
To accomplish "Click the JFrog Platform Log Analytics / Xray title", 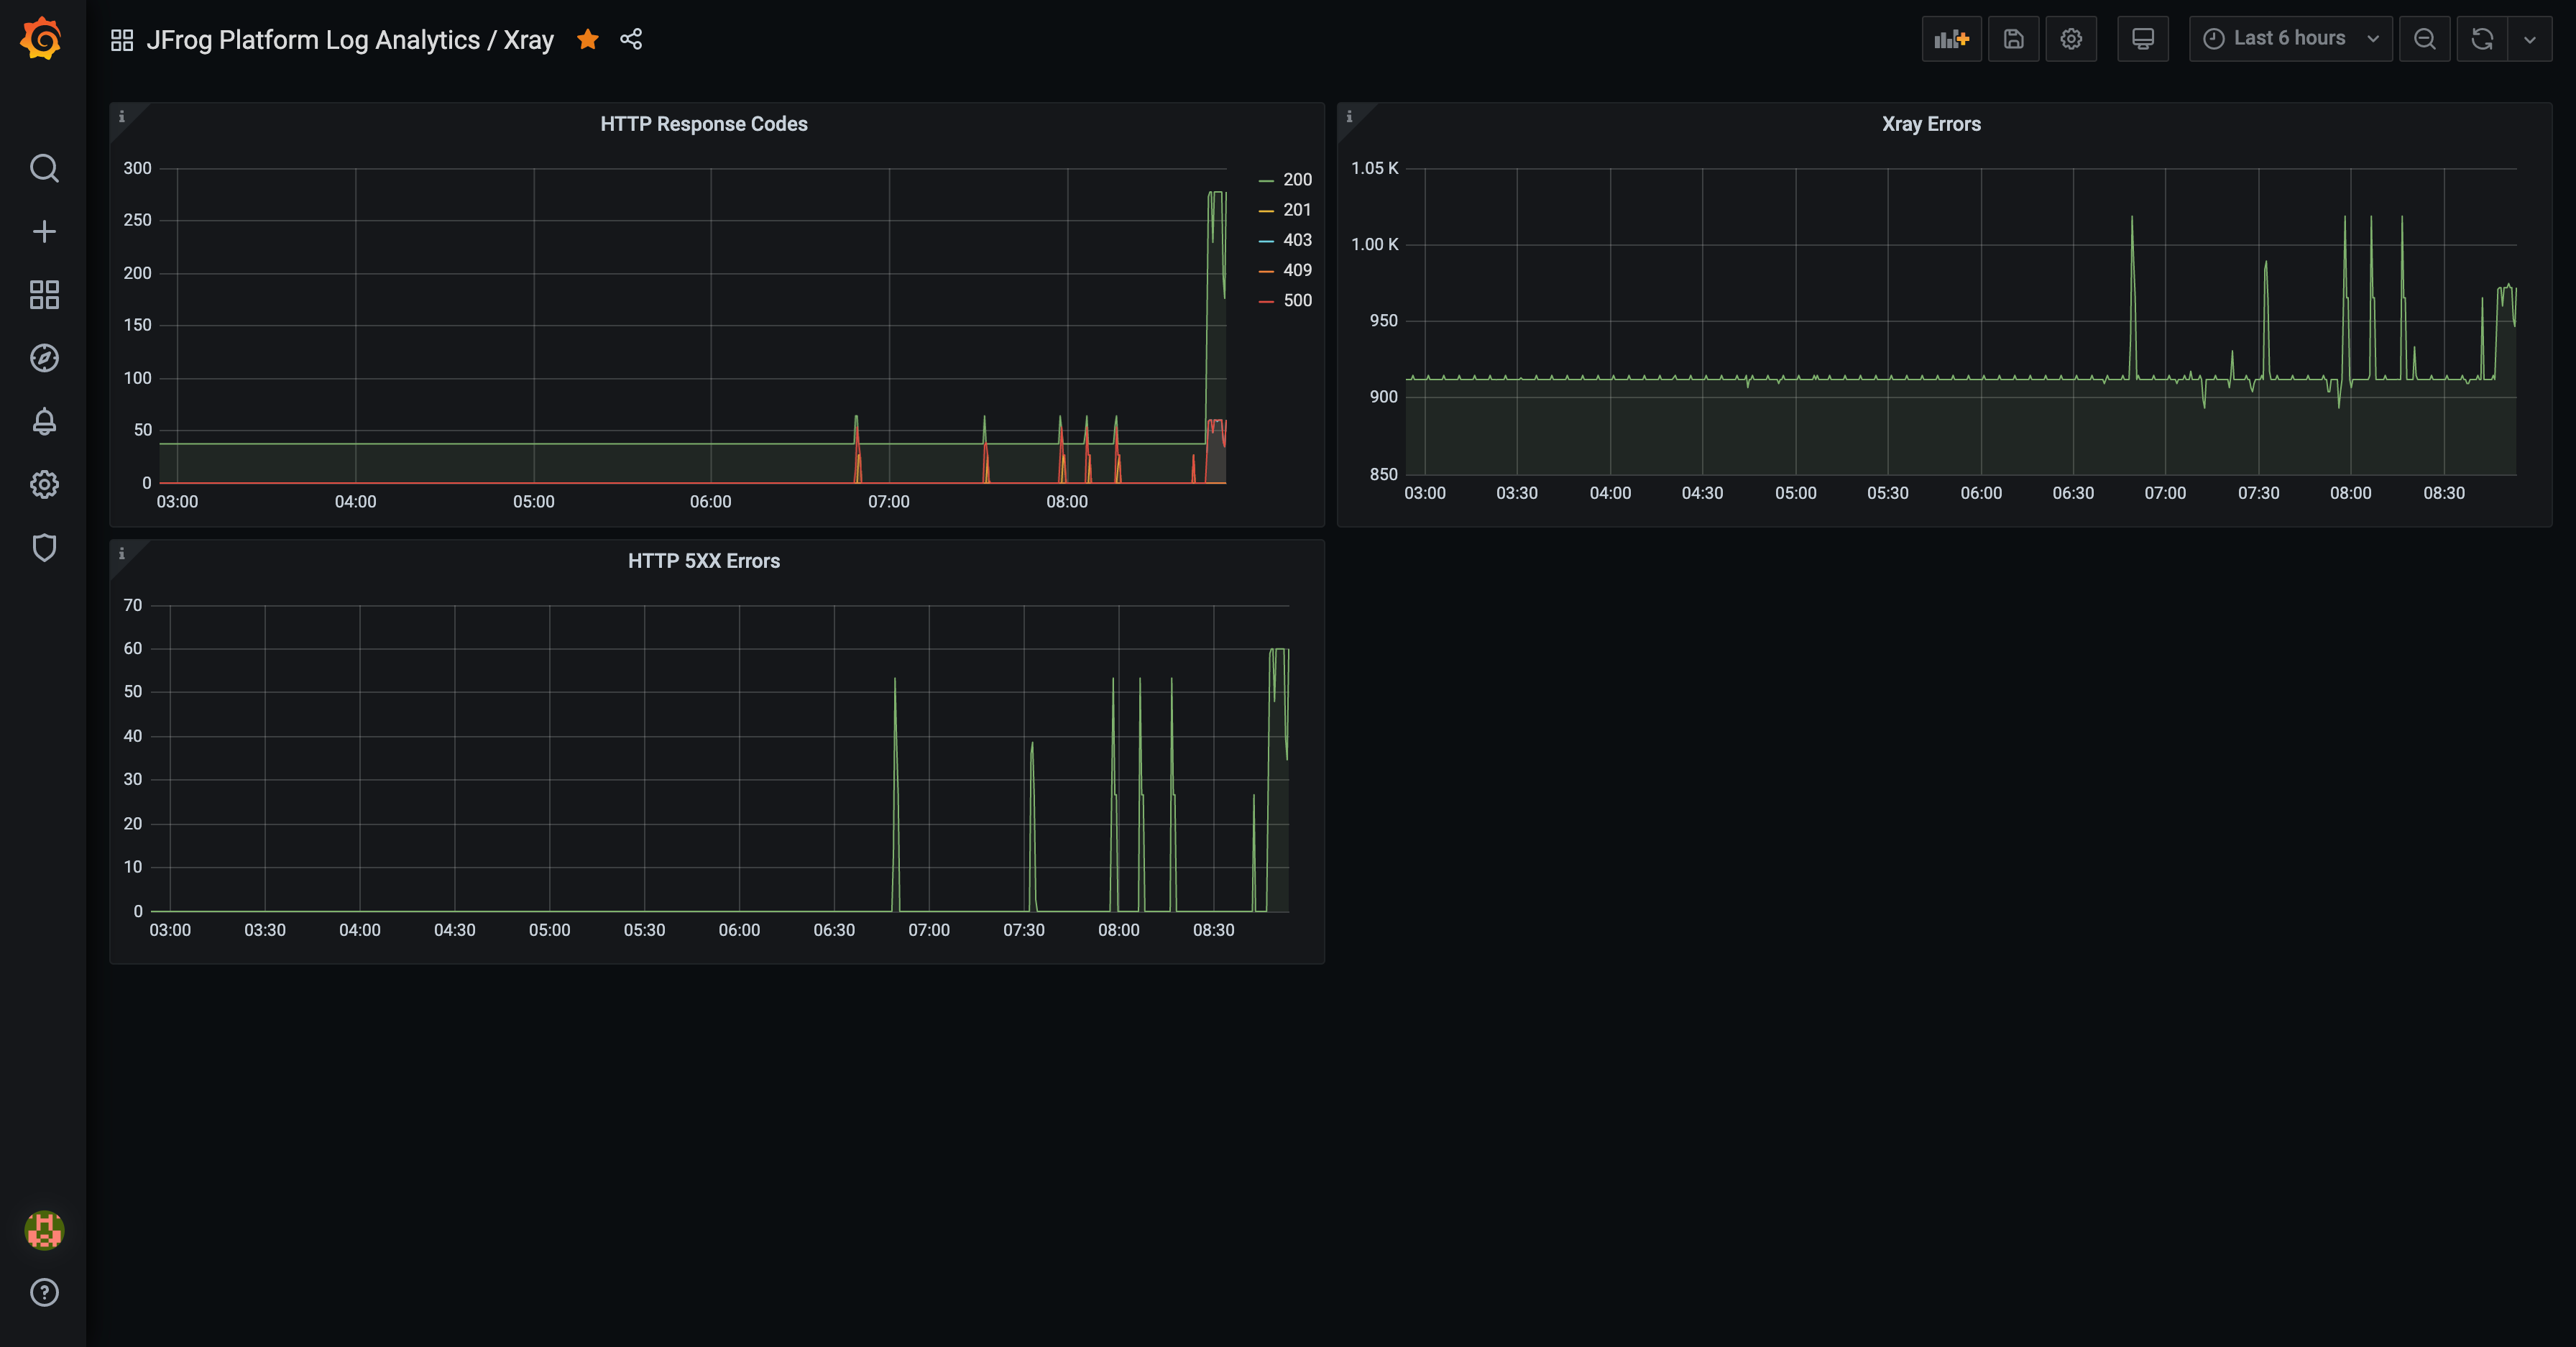I will pyautogui.click(x=350, y=40).
